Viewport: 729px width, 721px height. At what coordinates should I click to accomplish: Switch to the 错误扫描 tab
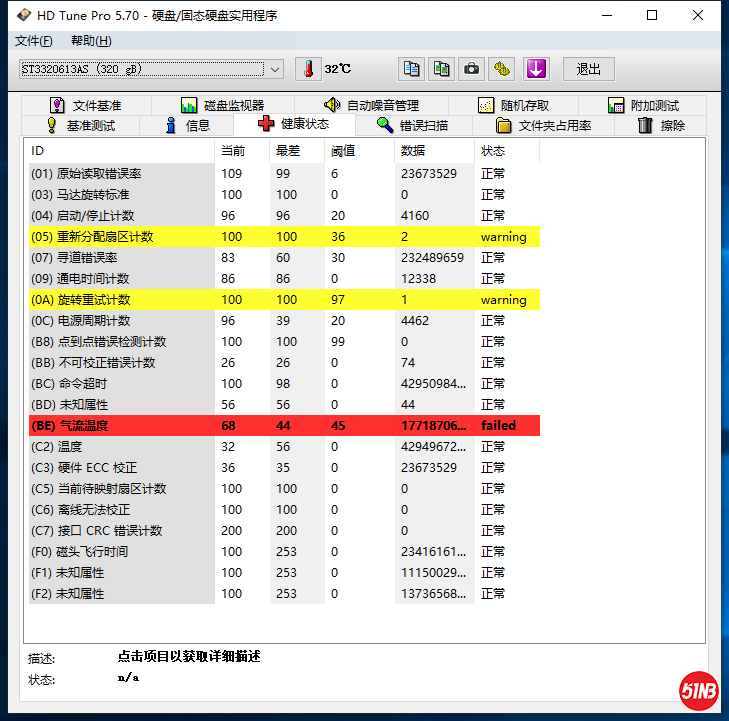click(x=413, y=126)
